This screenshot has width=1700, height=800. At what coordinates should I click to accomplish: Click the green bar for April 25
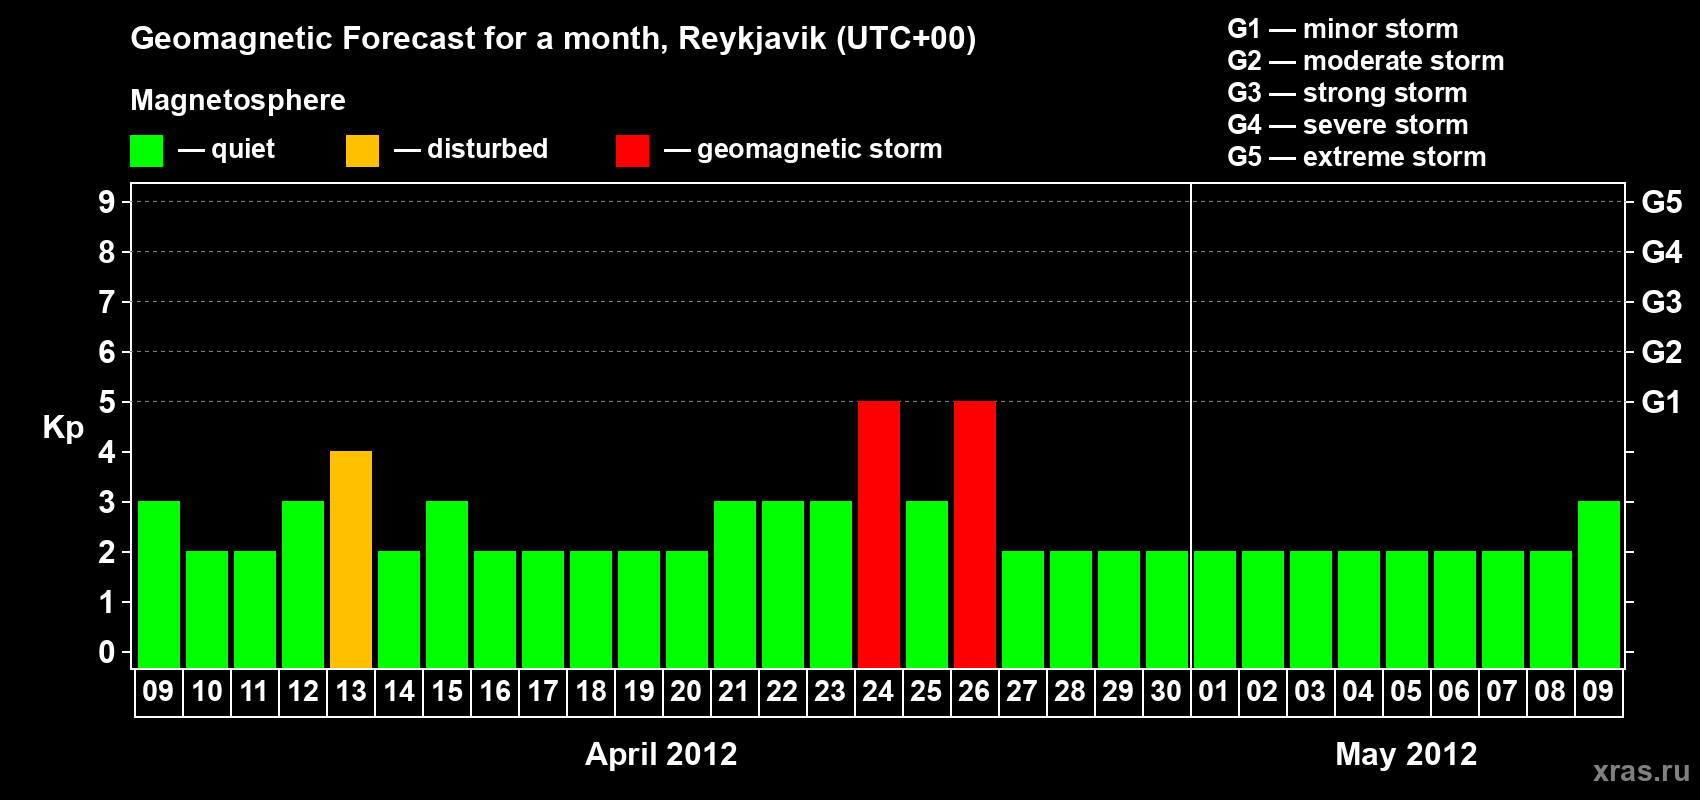point(927,584)
